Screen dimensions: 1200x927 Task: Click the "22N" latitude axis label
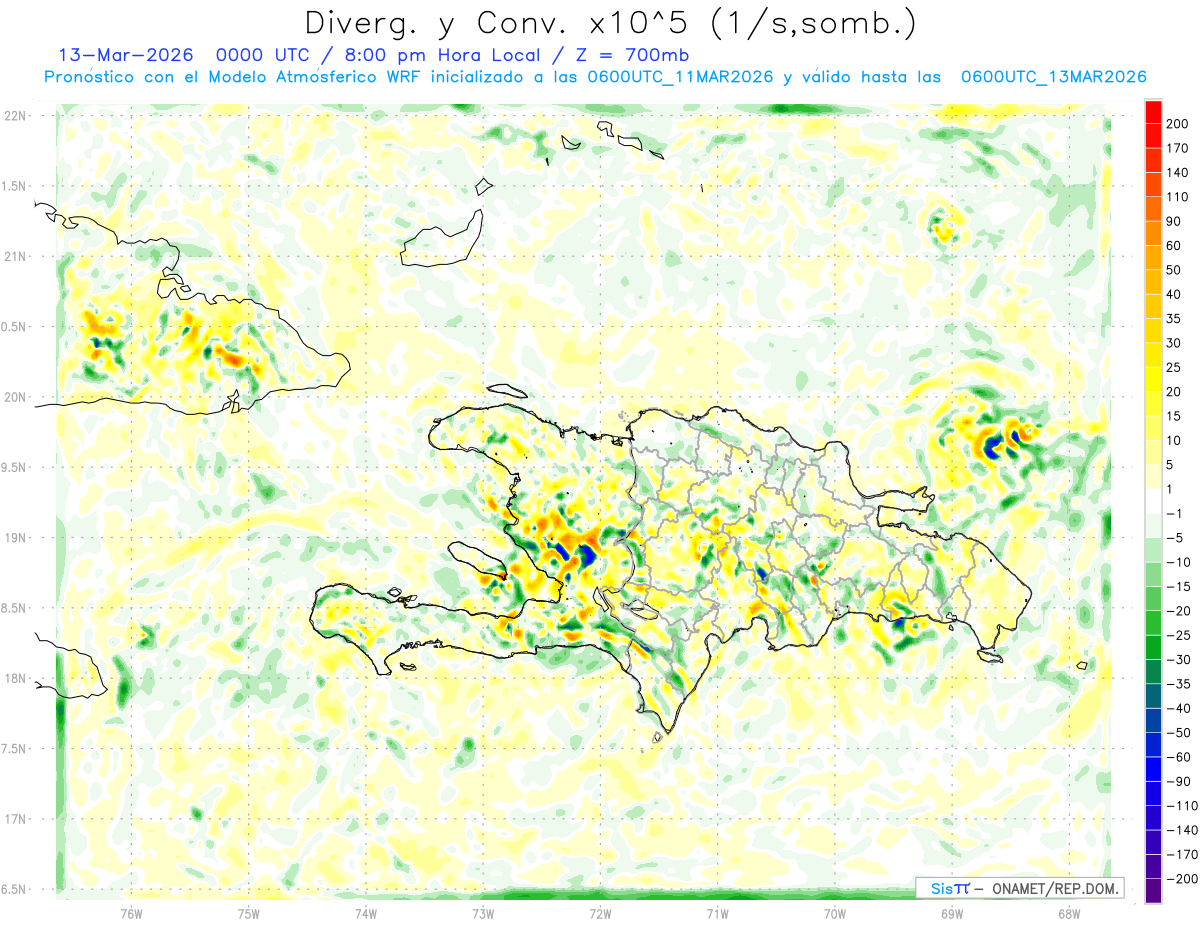14,116
